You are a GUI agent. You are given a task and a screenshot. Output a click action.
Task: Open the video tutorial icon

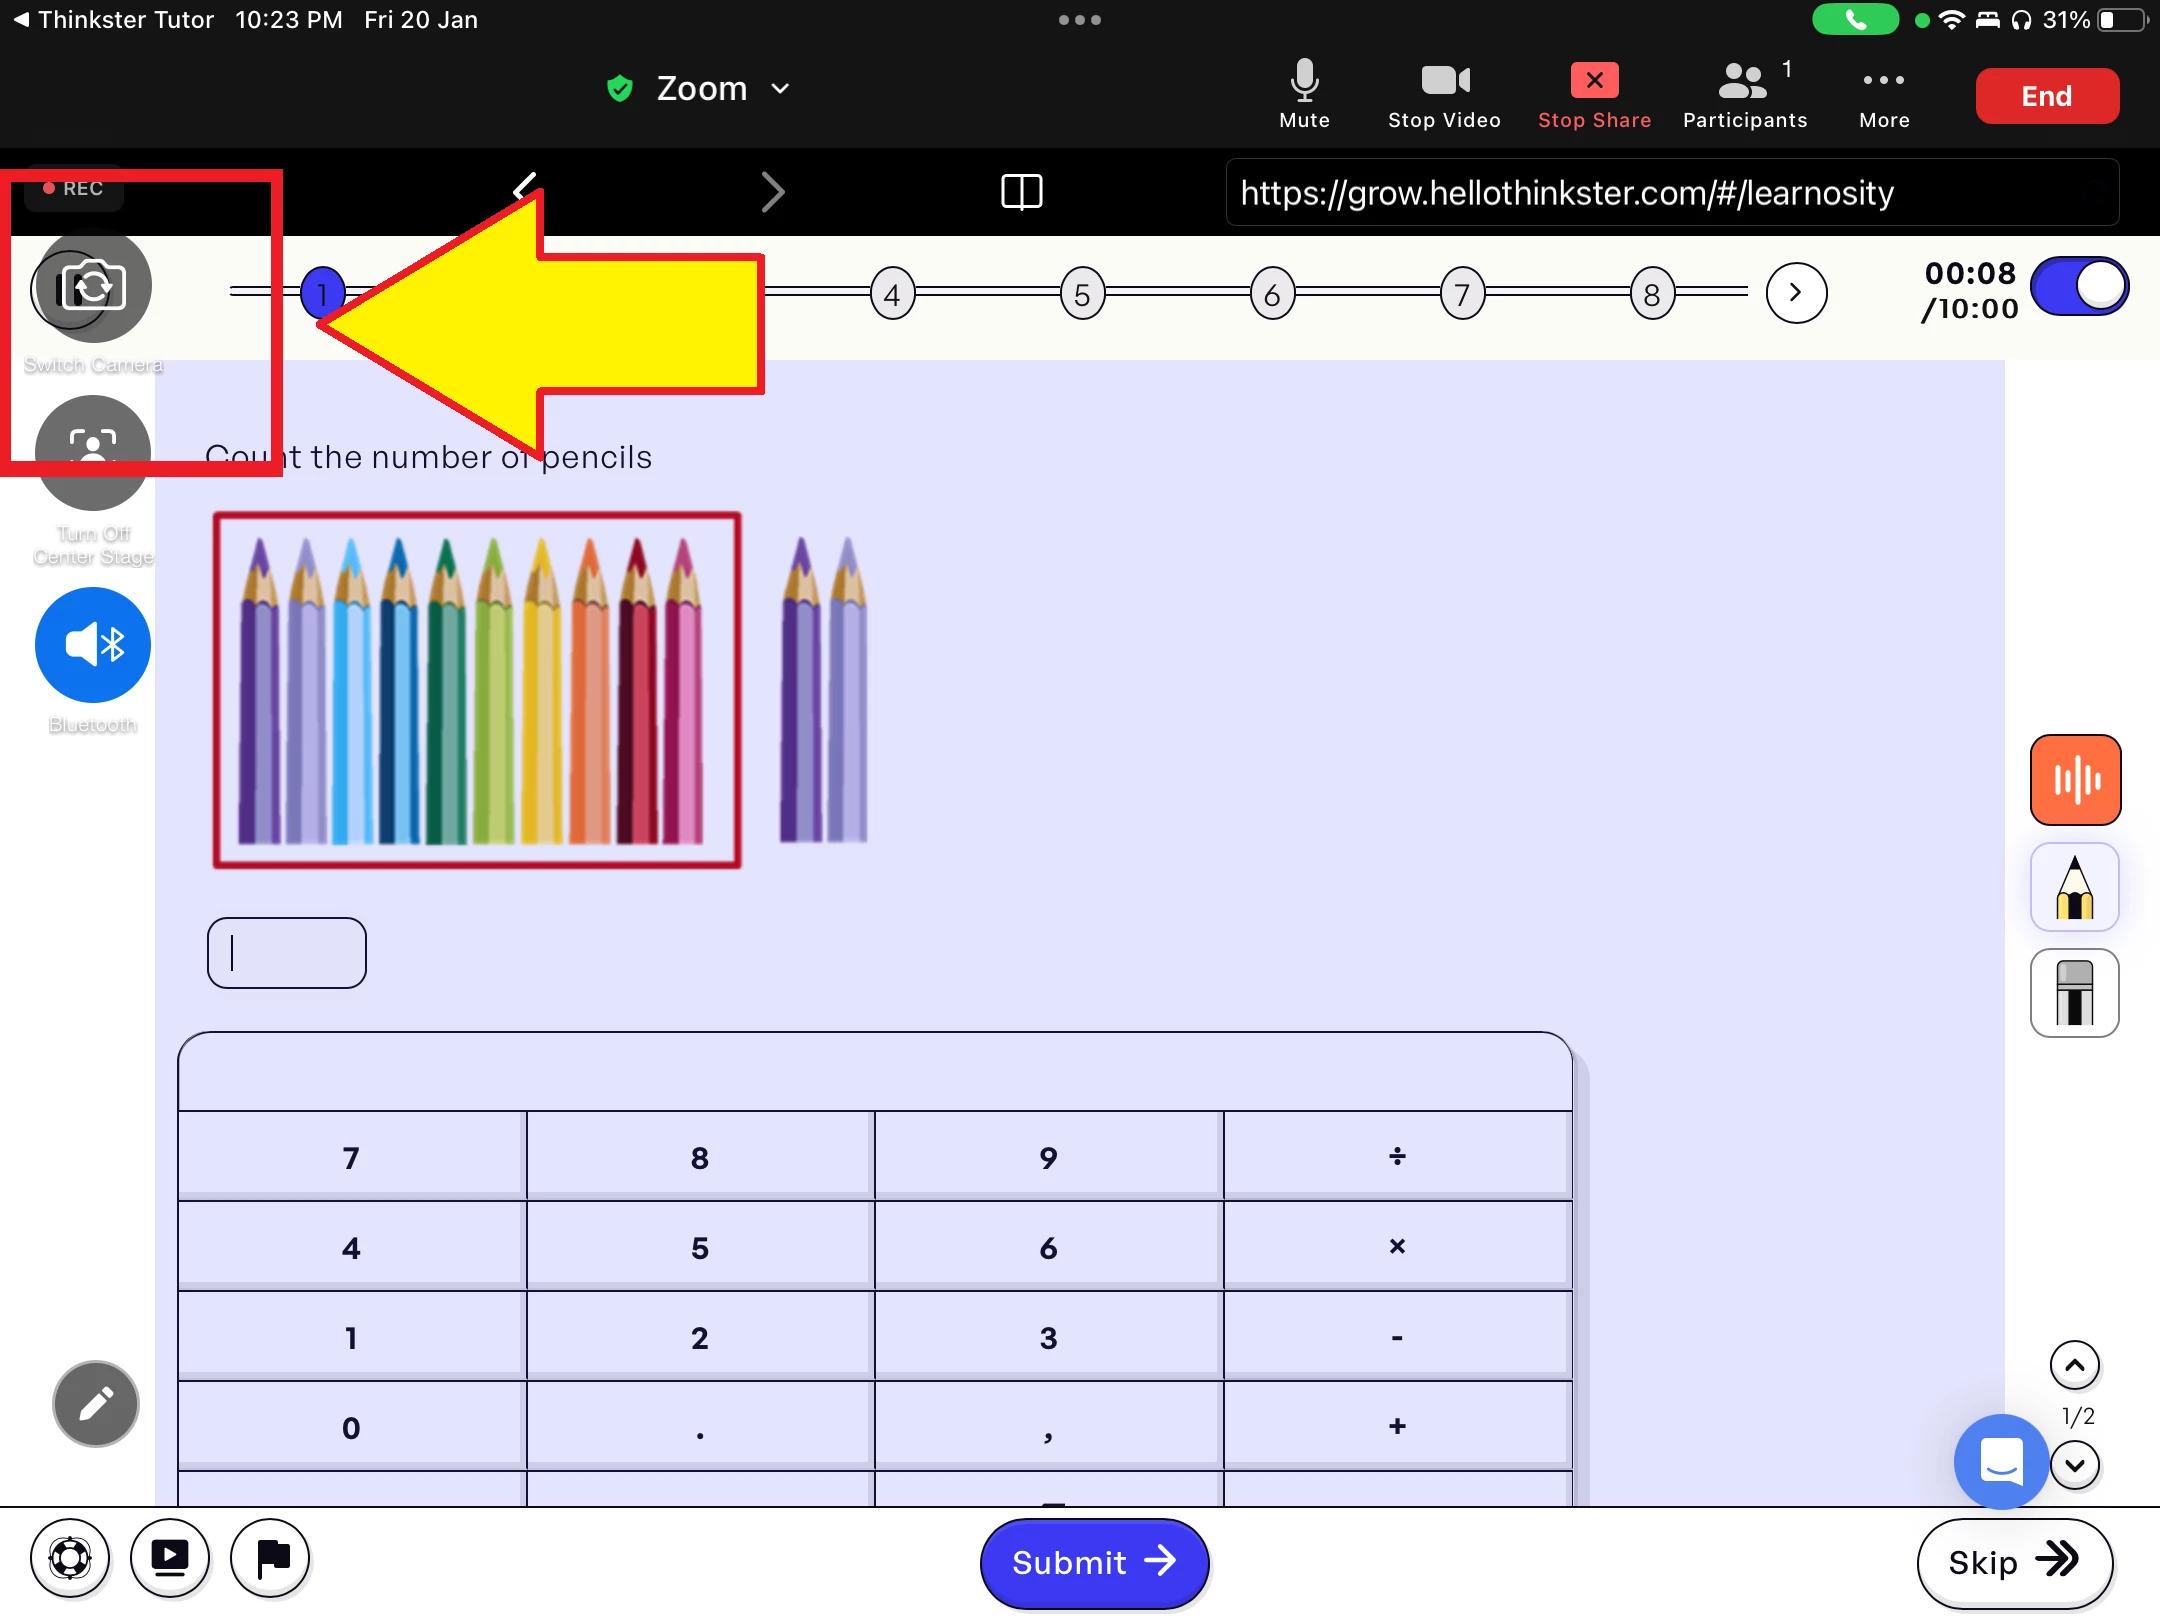[x=170, y=1558]
